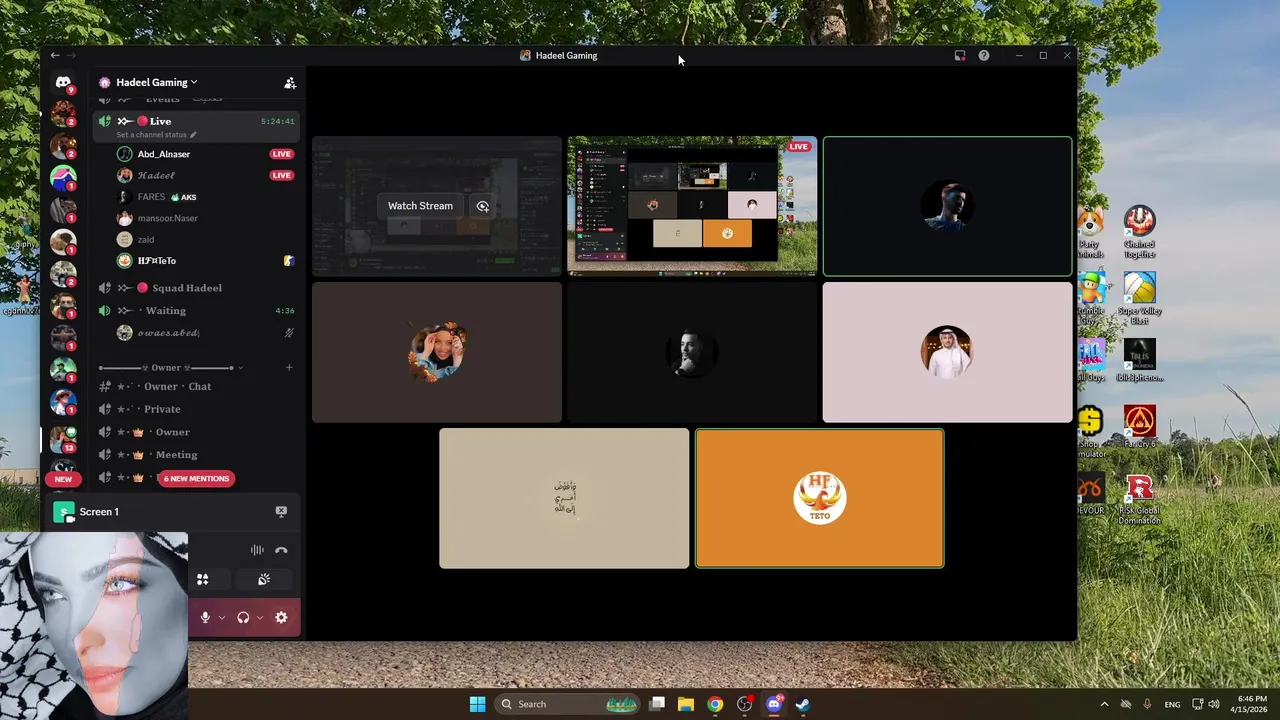1280x720 pixels.
Task: Add channel with plus in Owner category
Action: [x=289, y=367]
